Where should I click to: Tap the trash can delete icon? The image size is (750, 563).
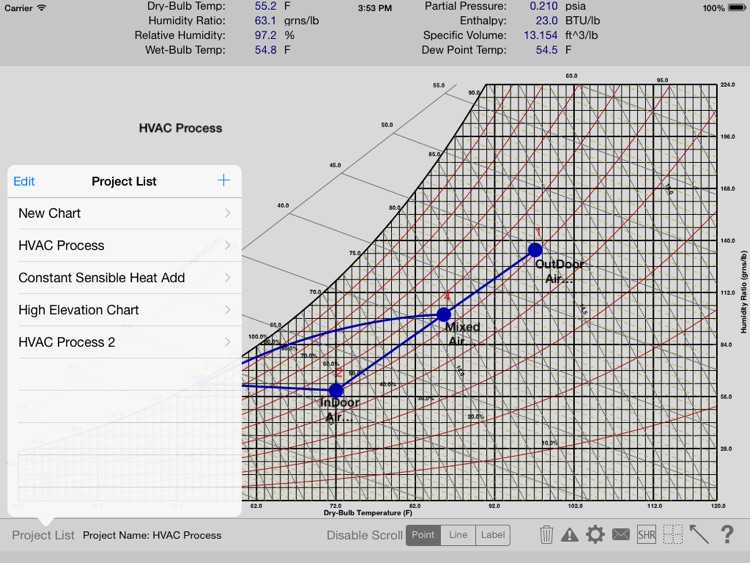546,534
